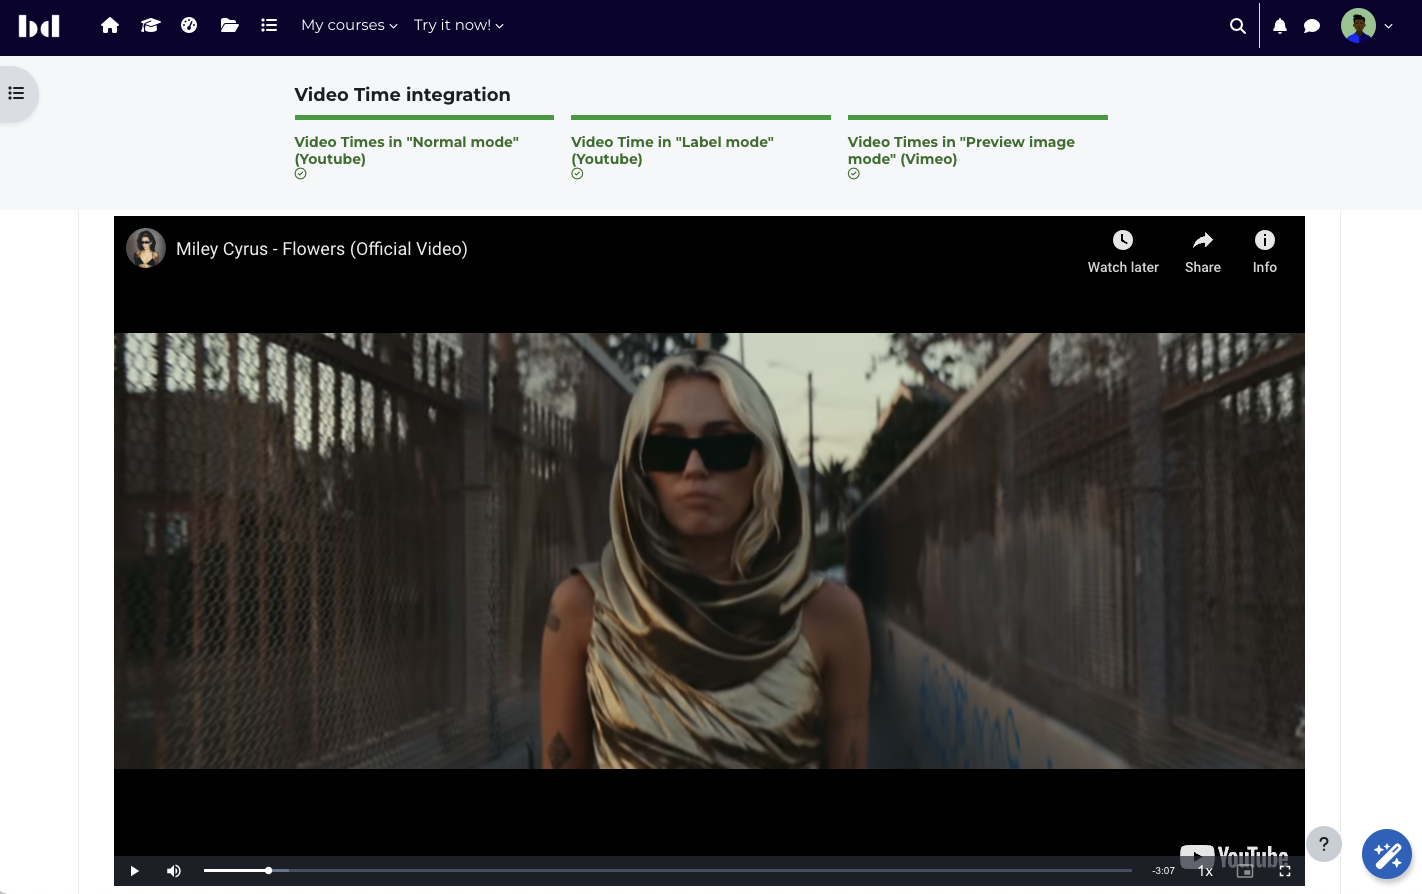Screen dimensions: 1422x894
Task: Mute the video with the speaker icon
Action: [174, 871]
